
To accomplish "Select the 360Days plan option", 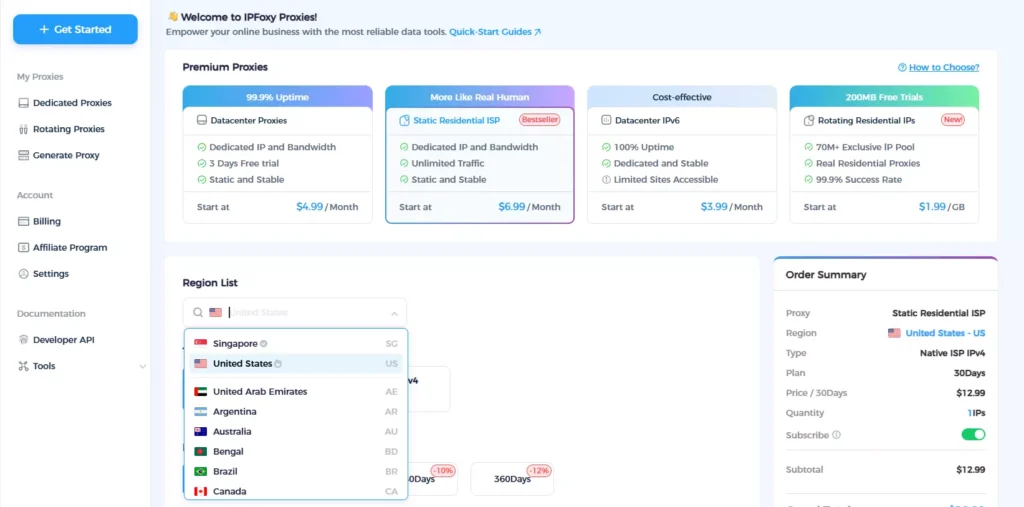I will point(512,479).
